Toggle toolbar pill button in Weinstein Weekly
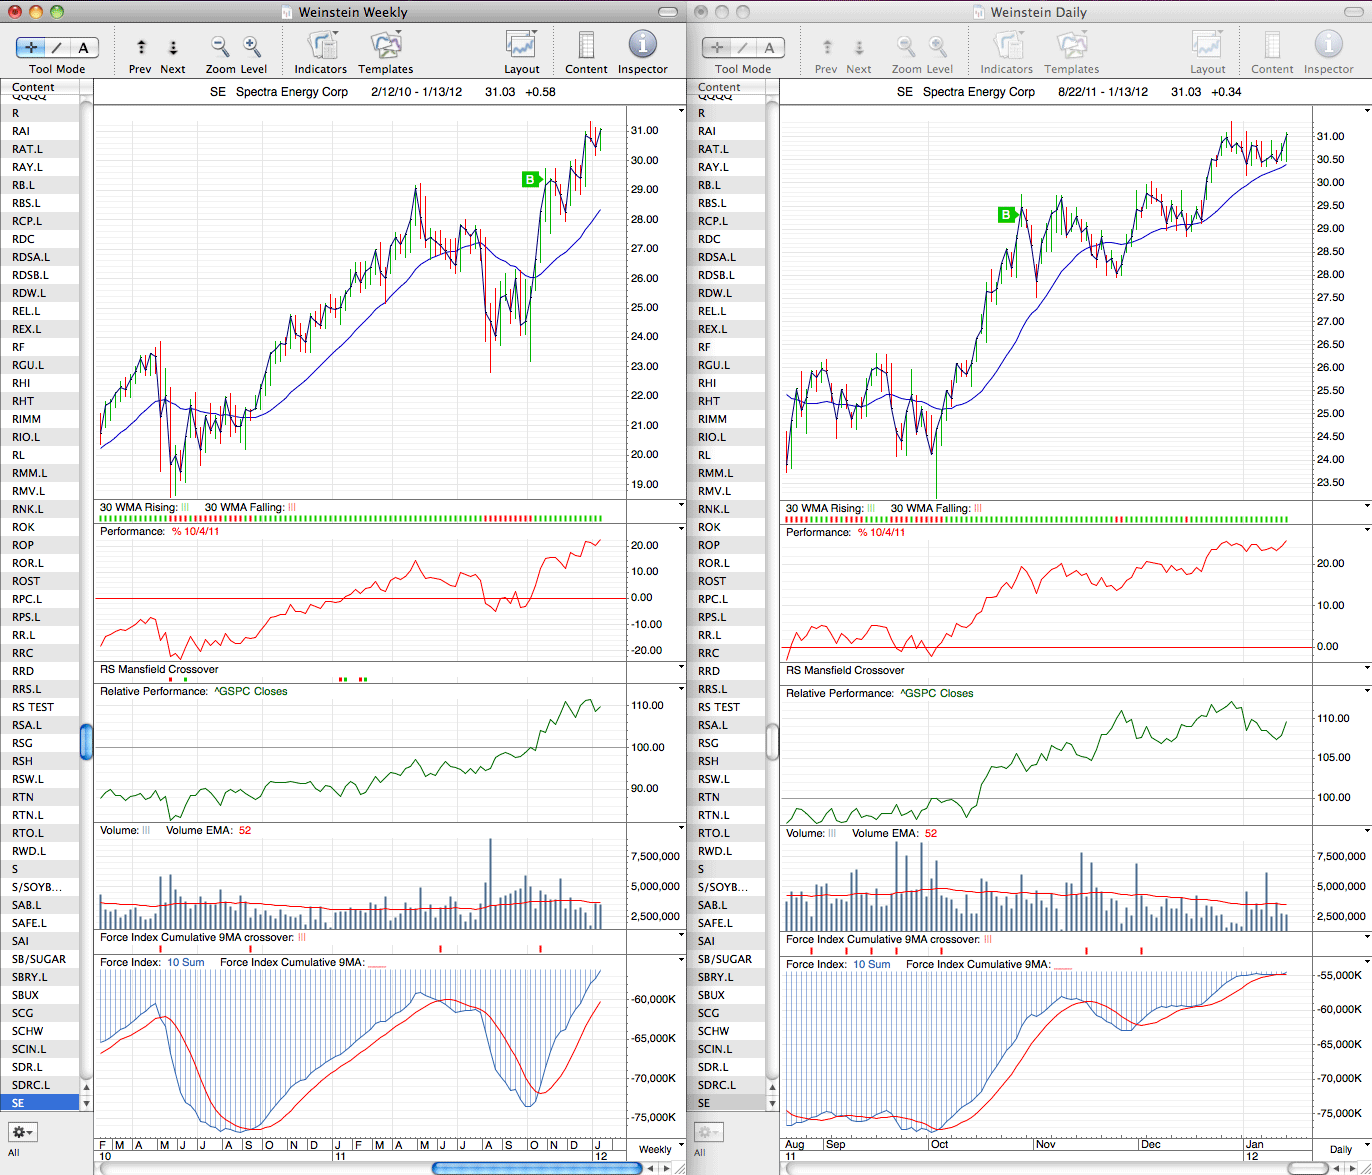Image resolution: width=1372 pixels, height=1175 pixels. pyautogui.click(x=669, y=12)
